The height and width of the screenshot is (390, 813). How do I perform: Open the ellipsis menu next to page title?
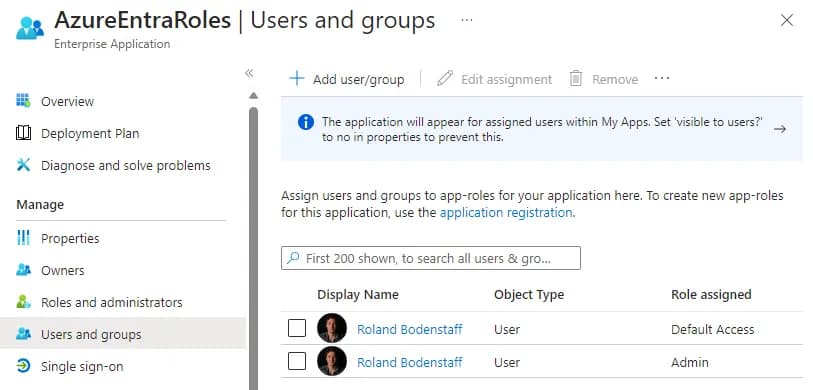point(467,20)
